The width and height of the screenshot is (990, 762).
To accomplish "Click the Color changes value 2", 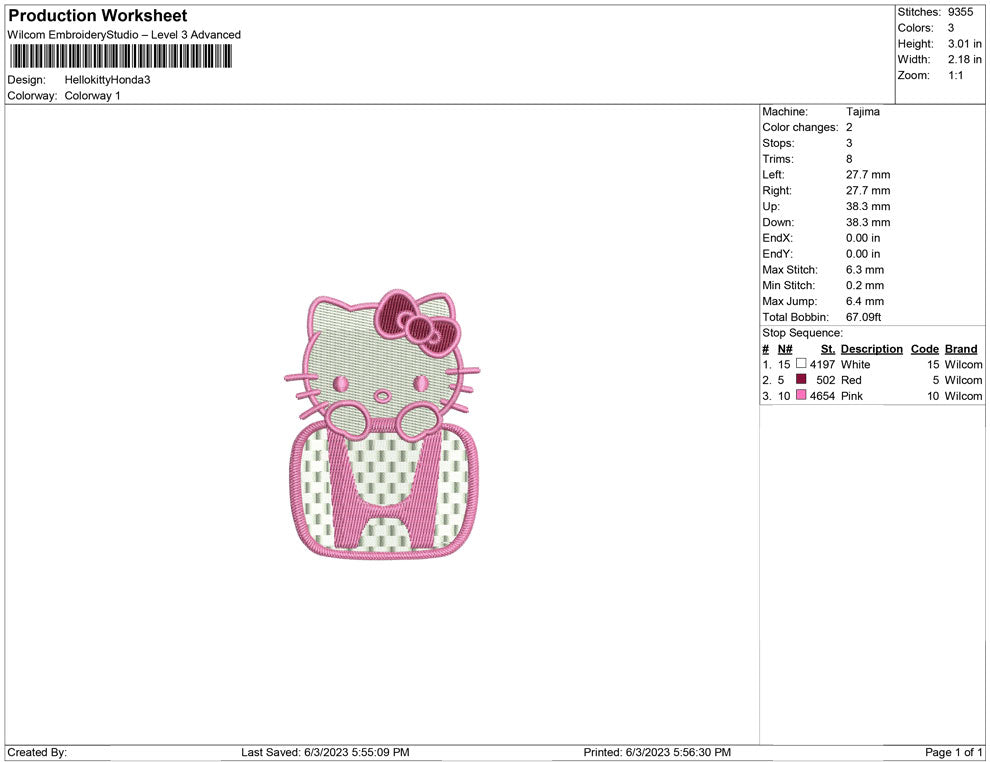I will point(849,128).
